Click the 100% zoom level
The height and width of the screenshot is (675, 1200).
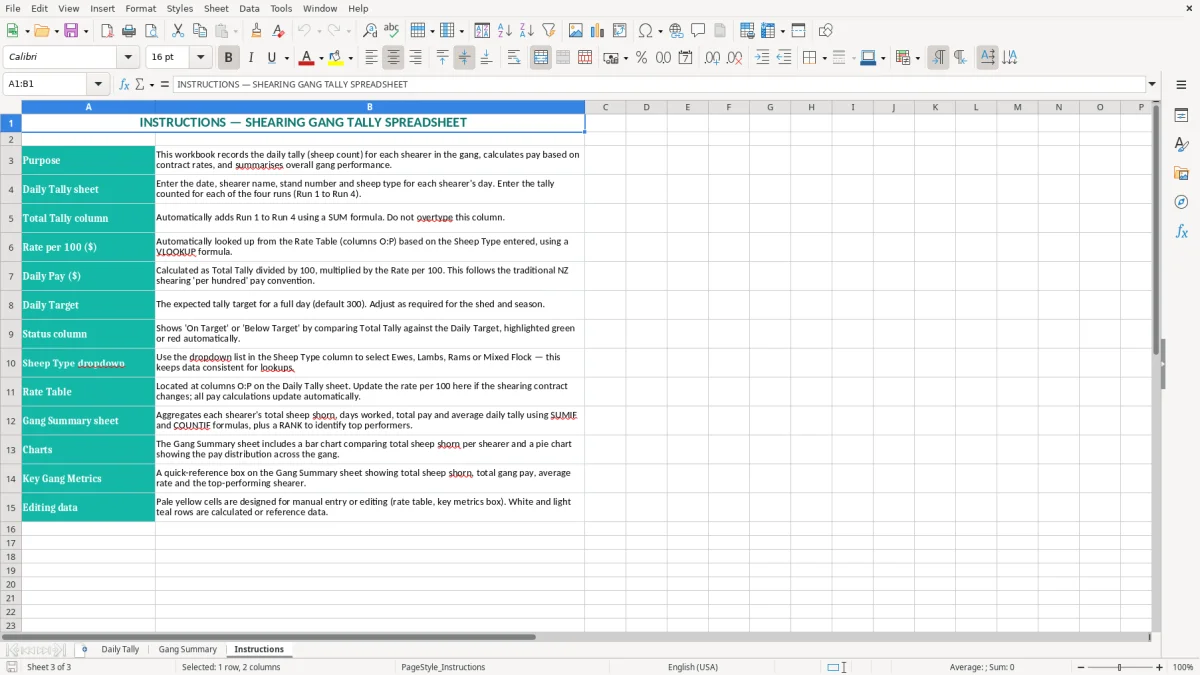[x=1183, y=667]
